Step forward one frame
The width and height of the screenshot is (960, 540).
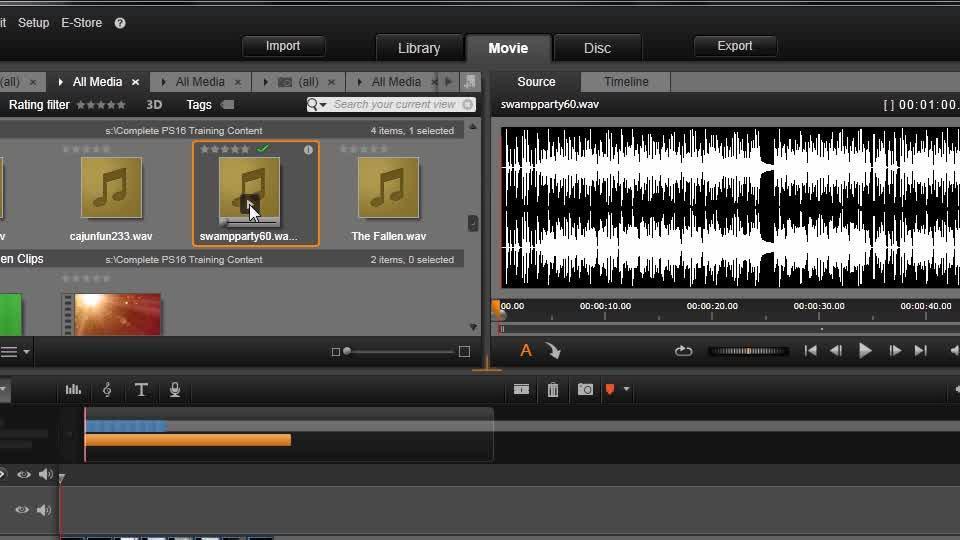click(x=895, y=351)
